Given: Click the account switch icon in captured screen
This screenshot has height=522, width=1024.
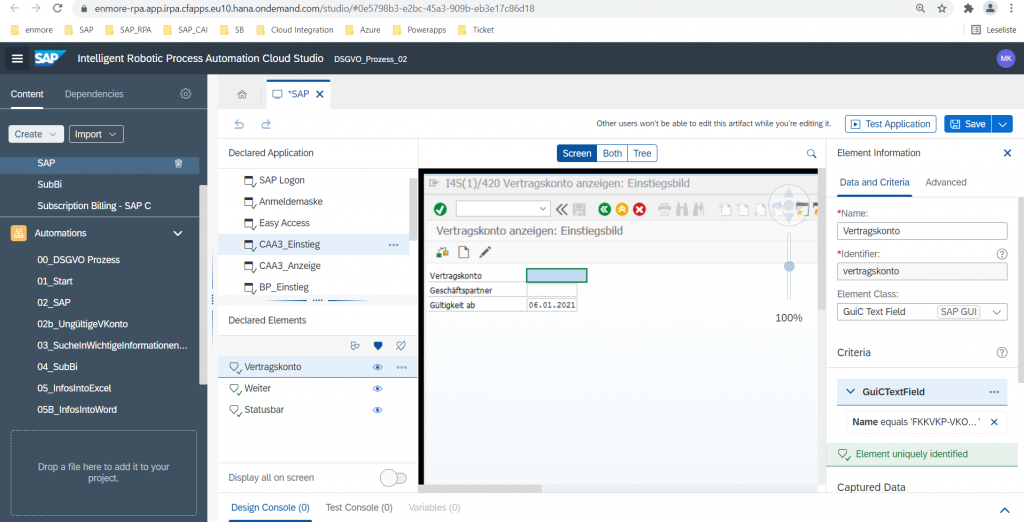Looking at the screenshot, I should (x=443, y=252).
